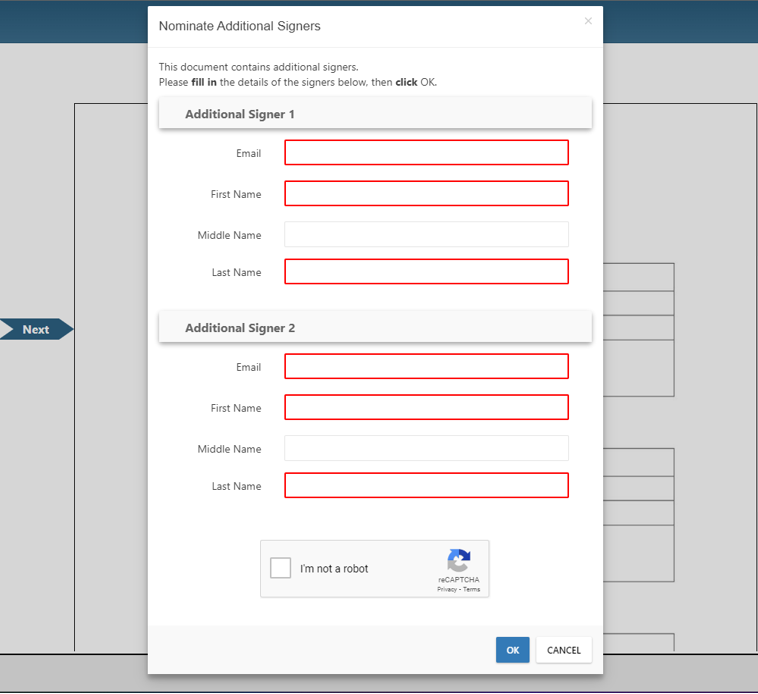Select Middle Name field of Additional Signer 2
The height and width of the screenshot is (694, 758).
point(426,448)
